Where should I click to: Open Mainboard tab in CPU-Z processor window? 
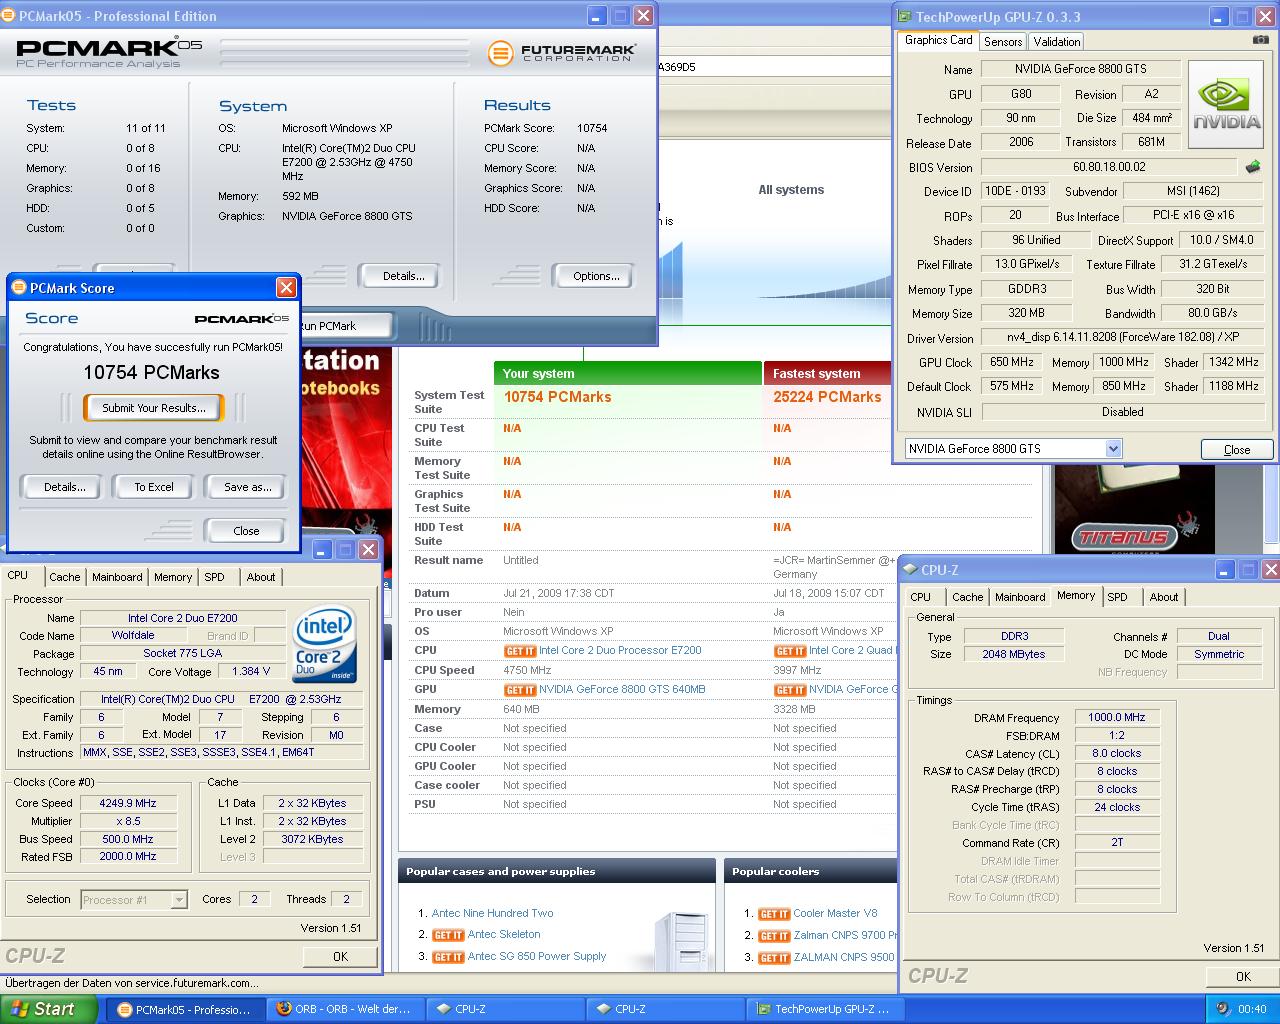(x=117, y=577)
